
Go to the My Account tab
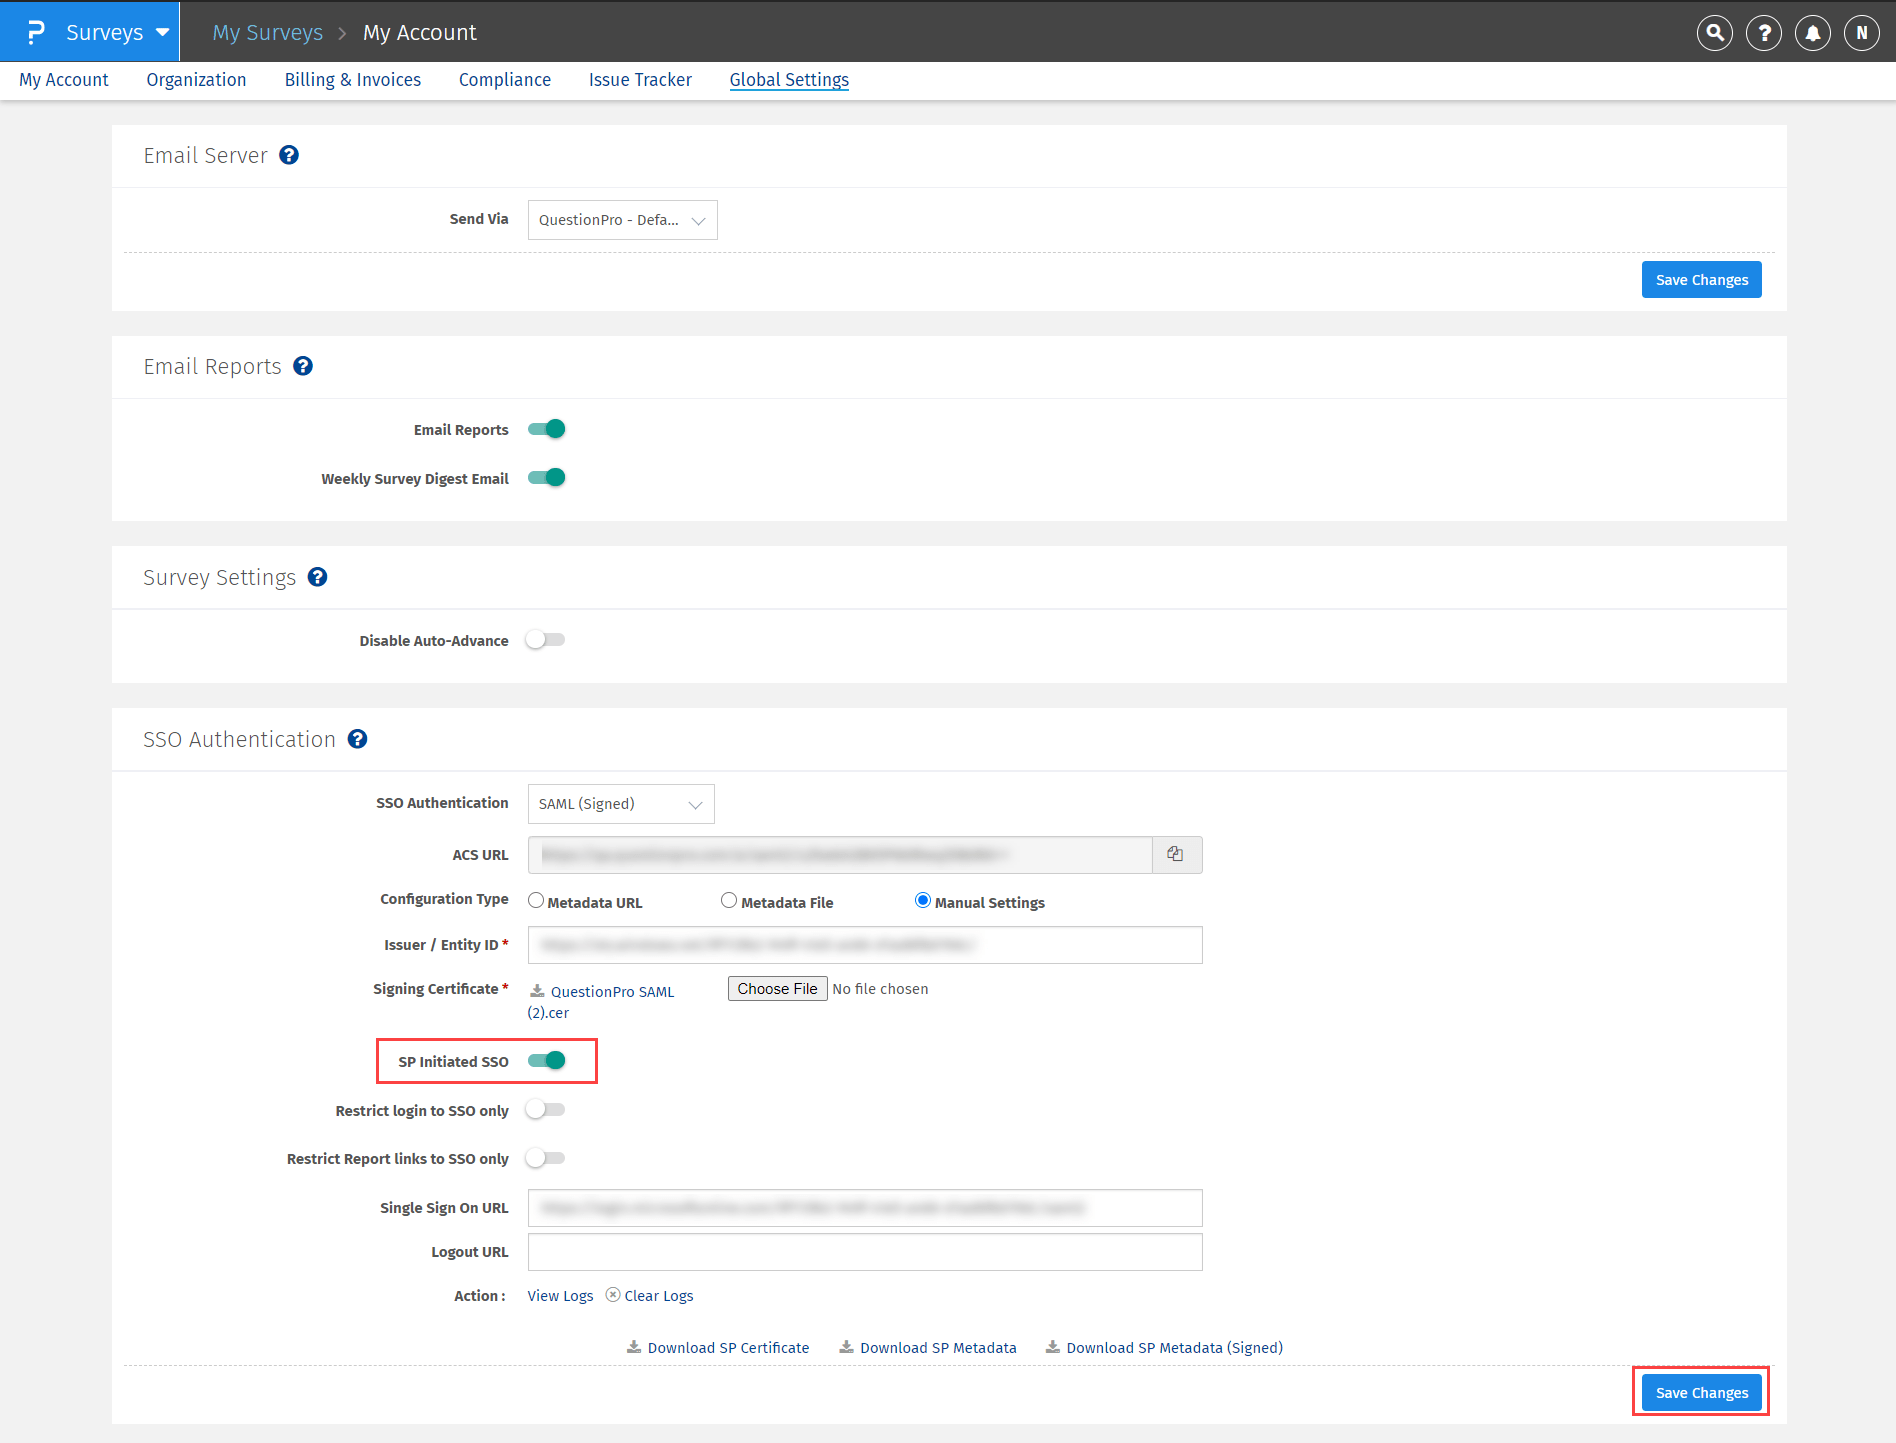click(x=64, y=80)
